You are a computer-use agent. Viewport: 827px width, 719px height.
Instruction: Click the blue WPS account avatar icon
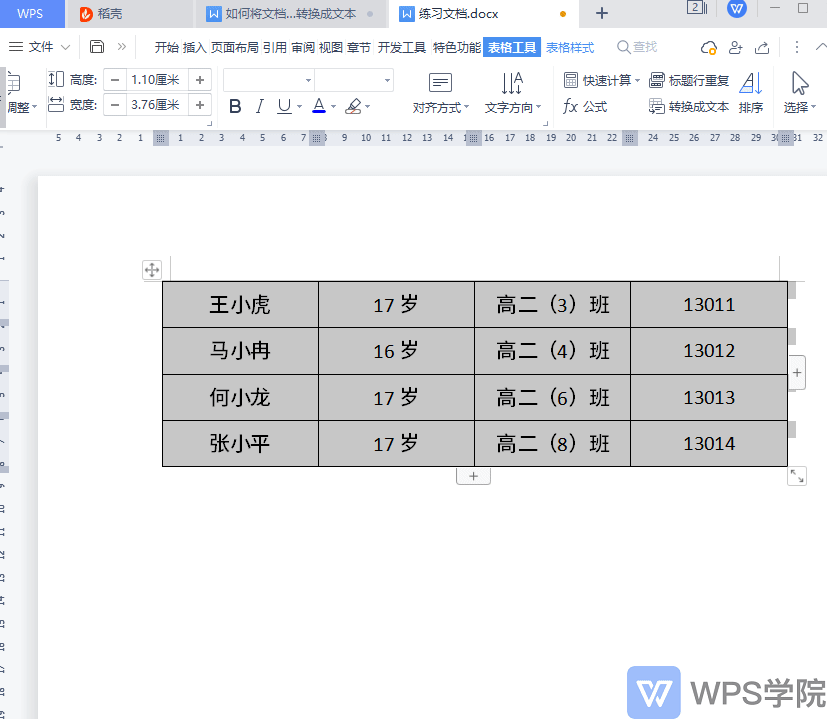[x=737, y=8]
